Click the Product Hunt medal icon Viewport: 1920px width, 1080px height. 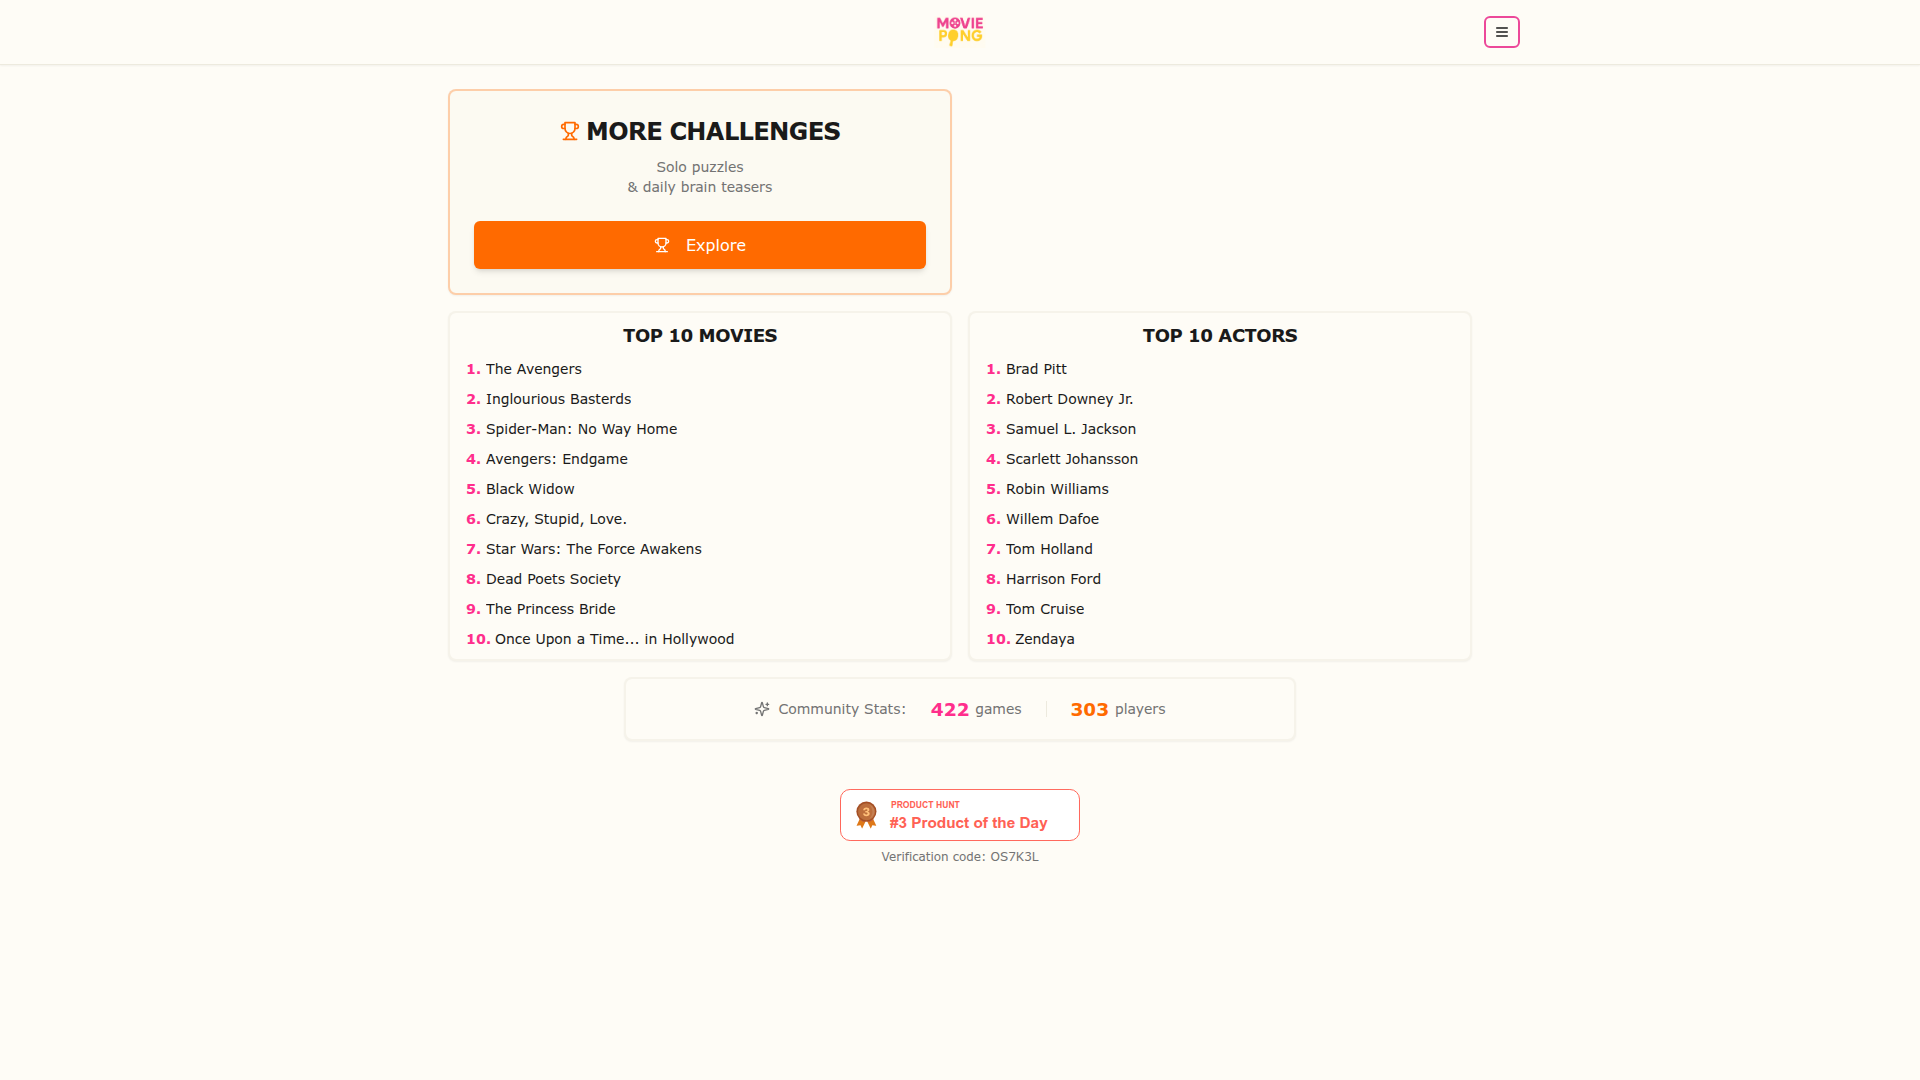[x=866, y=815]
